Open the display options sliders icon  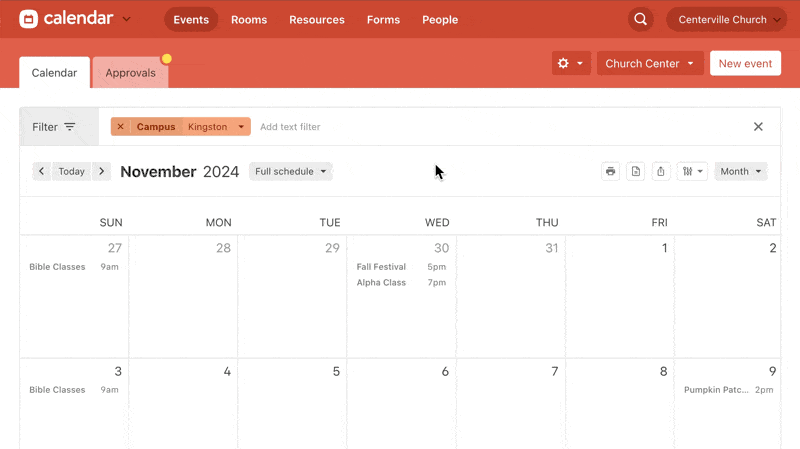click(x=692, y=171)
